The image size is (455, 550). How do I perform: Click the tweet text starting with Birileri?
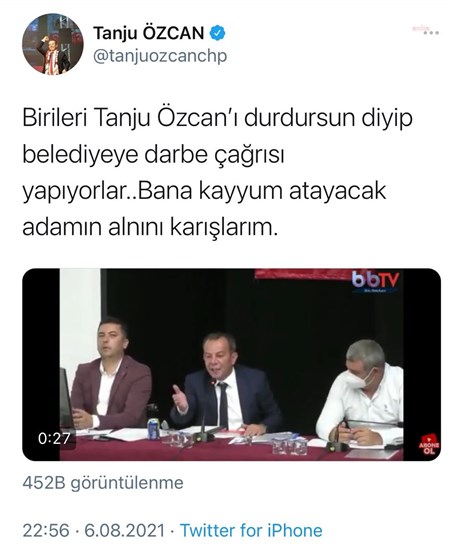[218, 173]
